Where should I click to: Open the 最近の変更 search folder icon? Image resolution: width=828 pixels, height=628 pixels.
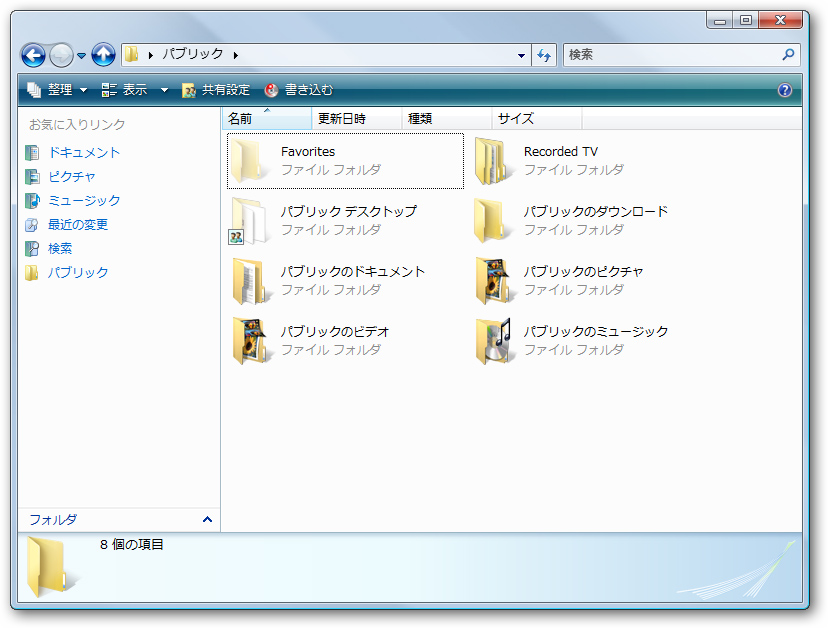35,224
